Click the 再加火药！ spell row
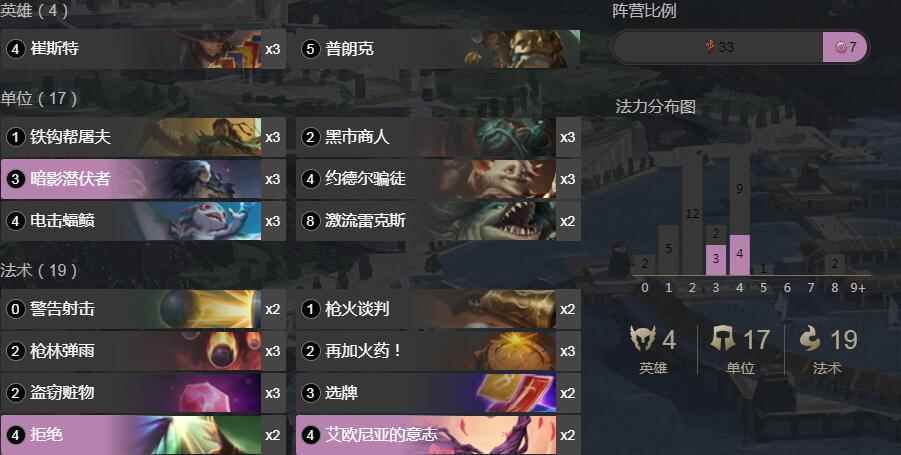The height and width of the screenshot is (455, 901). pyautogui.click(x=438, y=351)
